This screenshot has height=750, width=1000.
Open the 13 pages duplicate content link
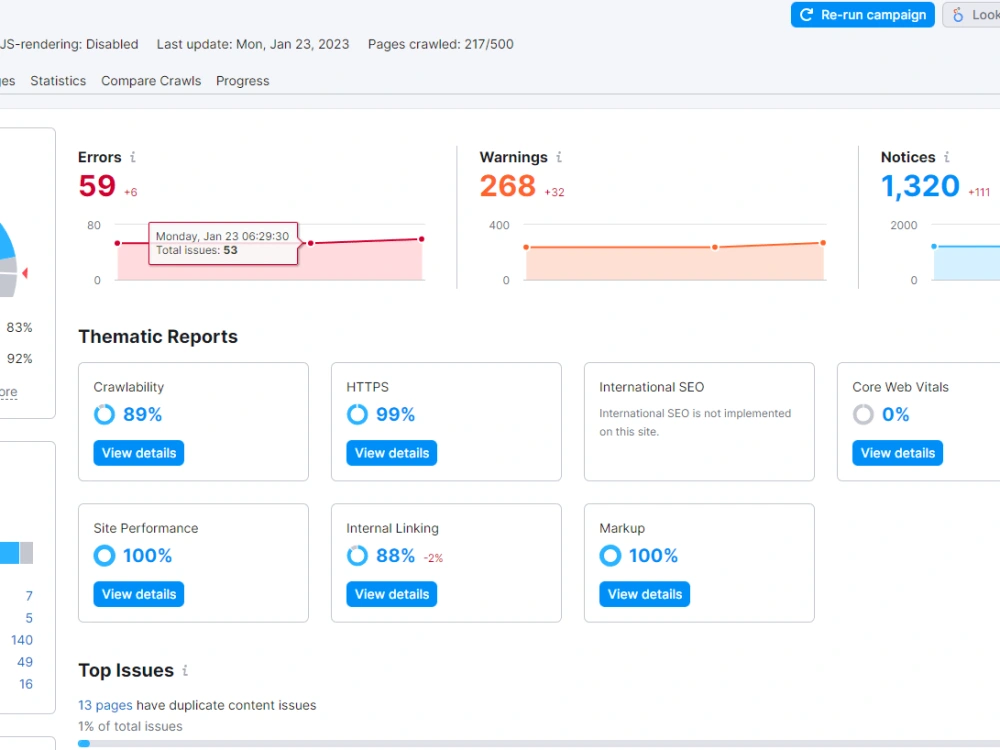pyautogui.click(x=105, y=705)
